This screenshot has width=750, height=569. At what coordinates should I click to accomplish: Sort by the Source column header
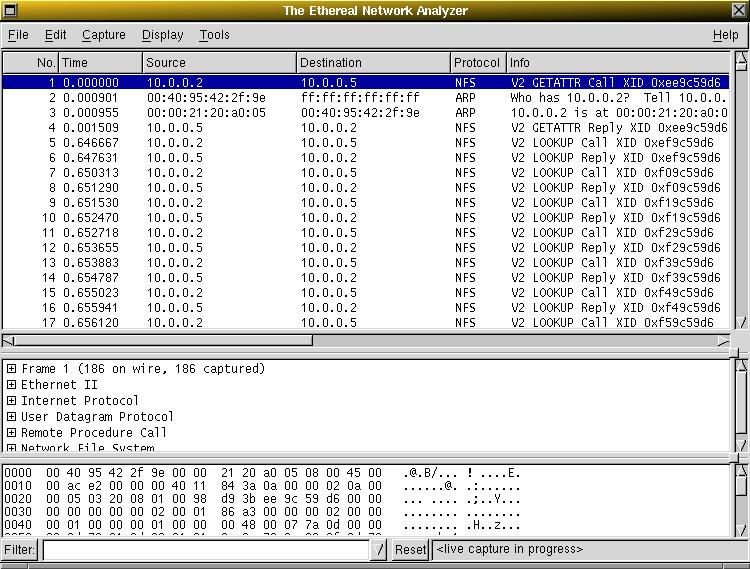coord(219,63)
